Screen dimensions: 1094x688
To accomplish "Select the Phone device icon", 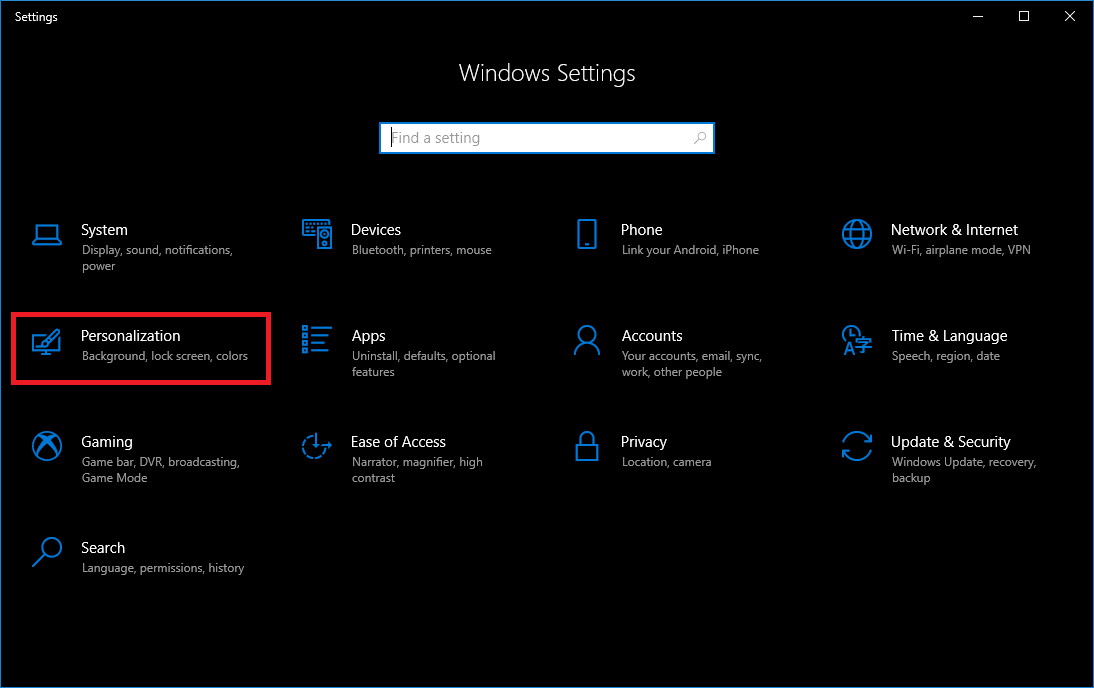I will click(x=587, y=234).
